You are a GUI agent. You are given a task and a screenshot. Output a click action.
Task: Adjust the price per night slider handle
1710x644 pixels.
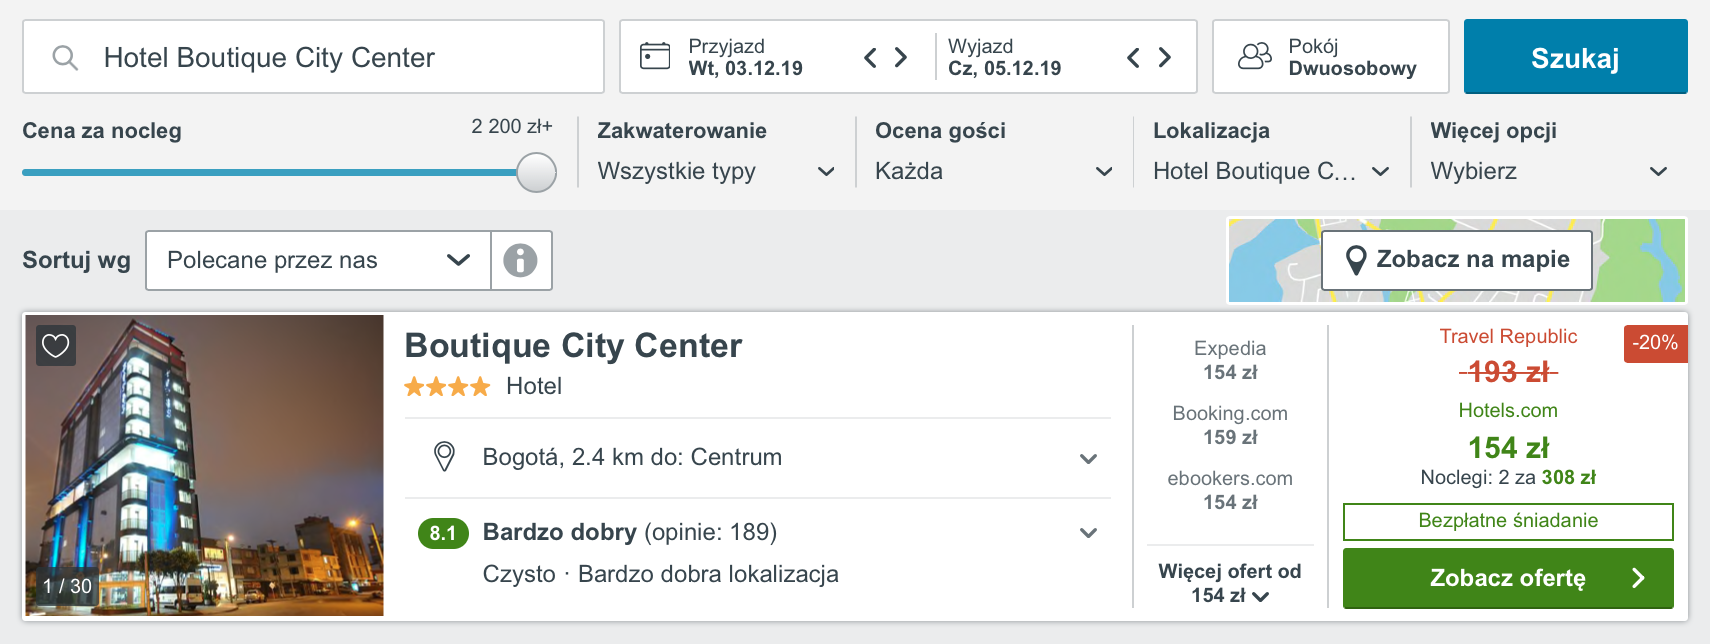[537, 172]
